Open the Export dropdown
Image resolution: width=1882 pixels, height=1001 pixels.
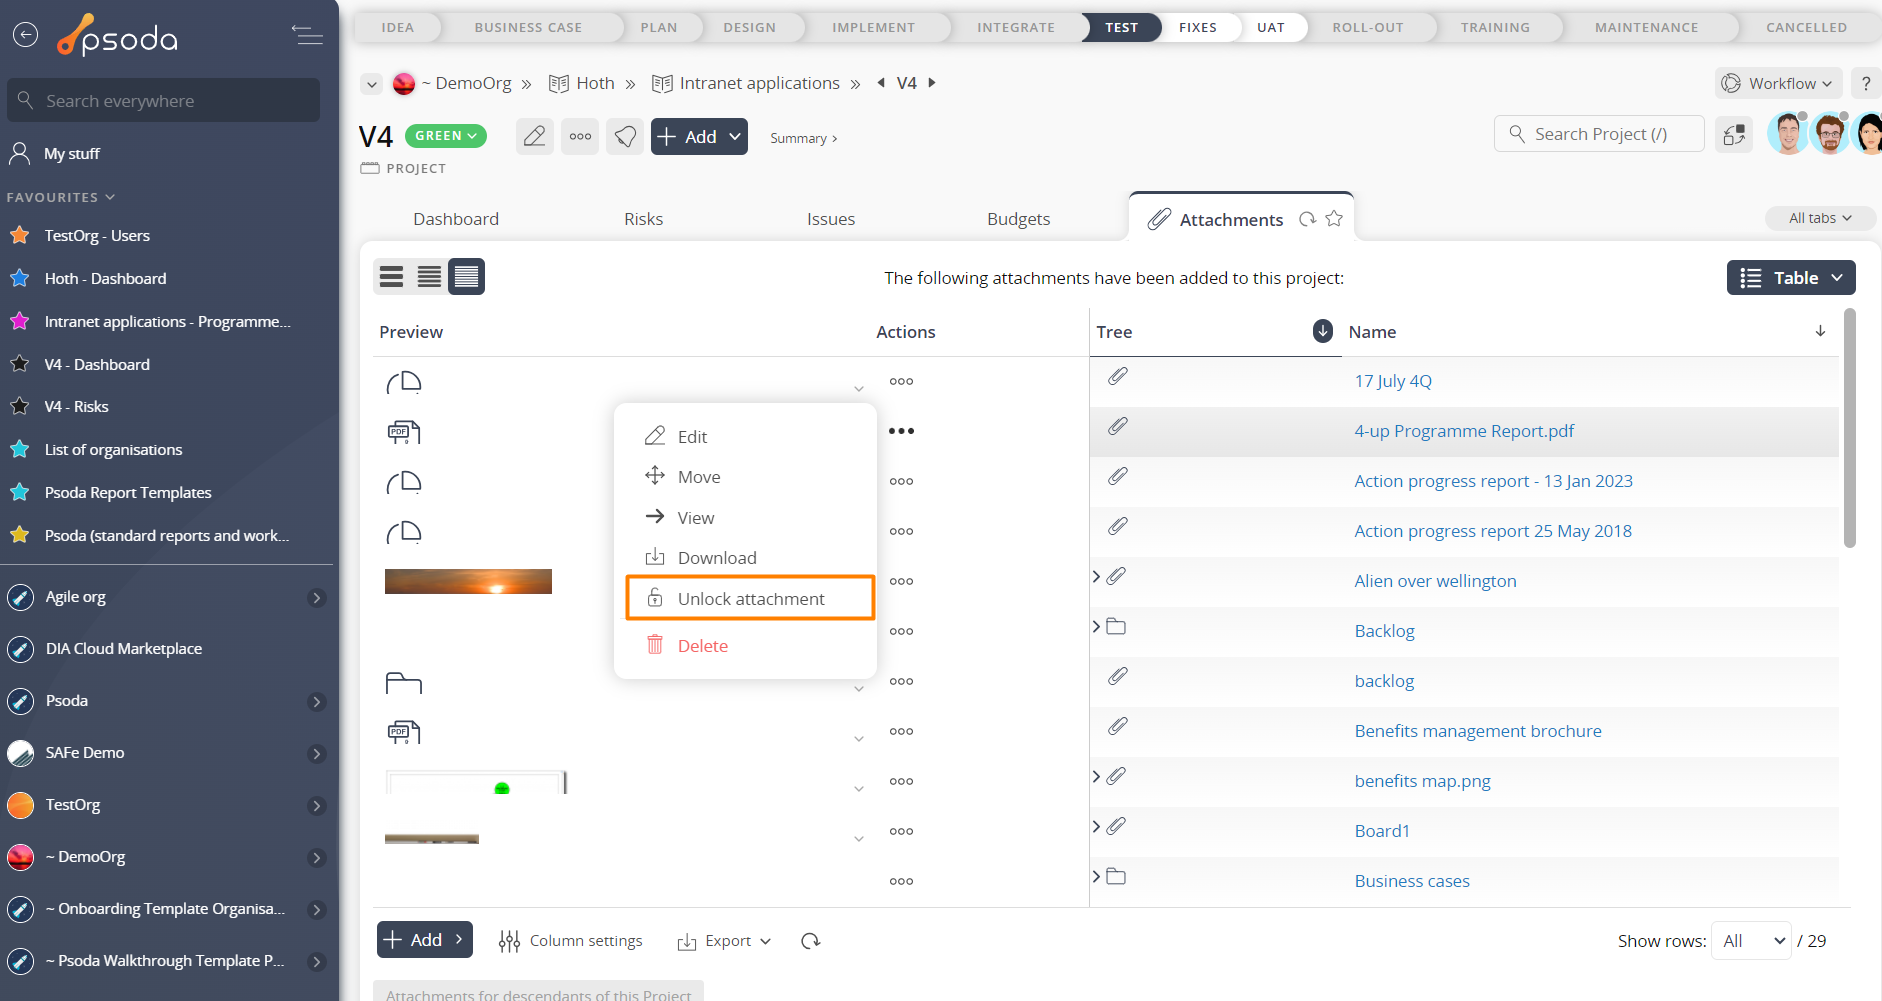[725, 941]
